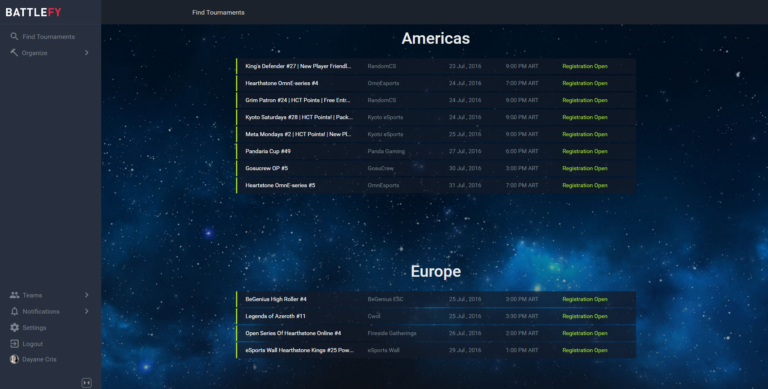Click the Europe region heading

coord(435,271)
